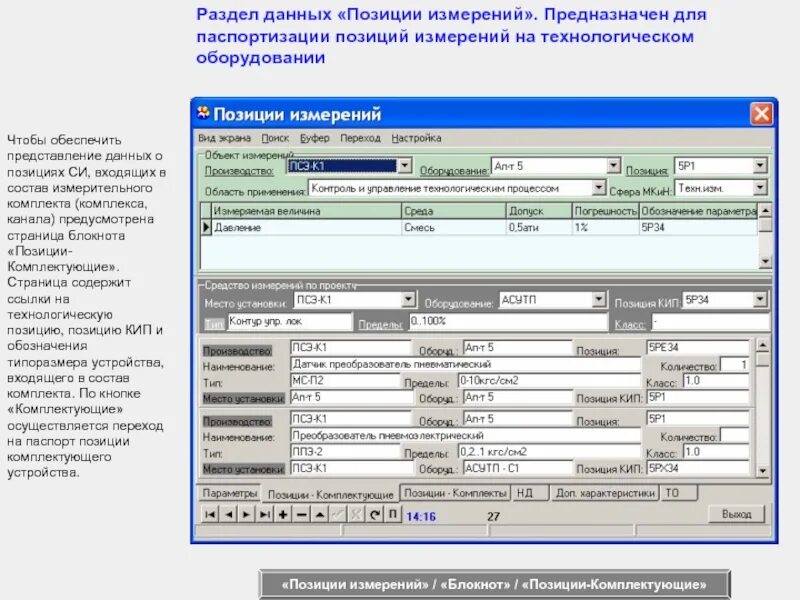Image resolution: width=800 pixels, height=600 pixels.
Task: Click the 1% Погрешность cell
Action: (x=606, y=228)
